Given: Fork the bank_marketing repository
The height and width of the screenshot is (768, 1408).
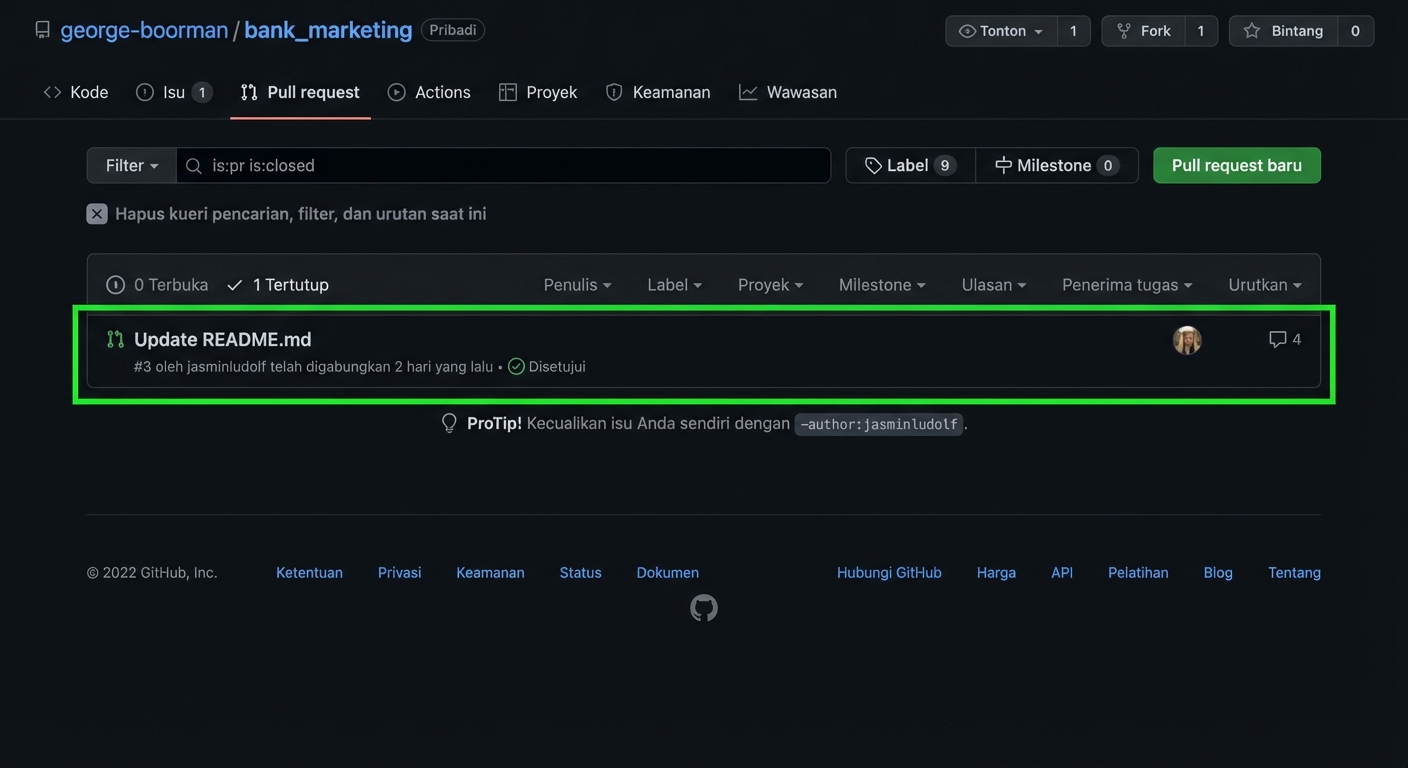Looking at the screenshot, I should point(1143,31).
